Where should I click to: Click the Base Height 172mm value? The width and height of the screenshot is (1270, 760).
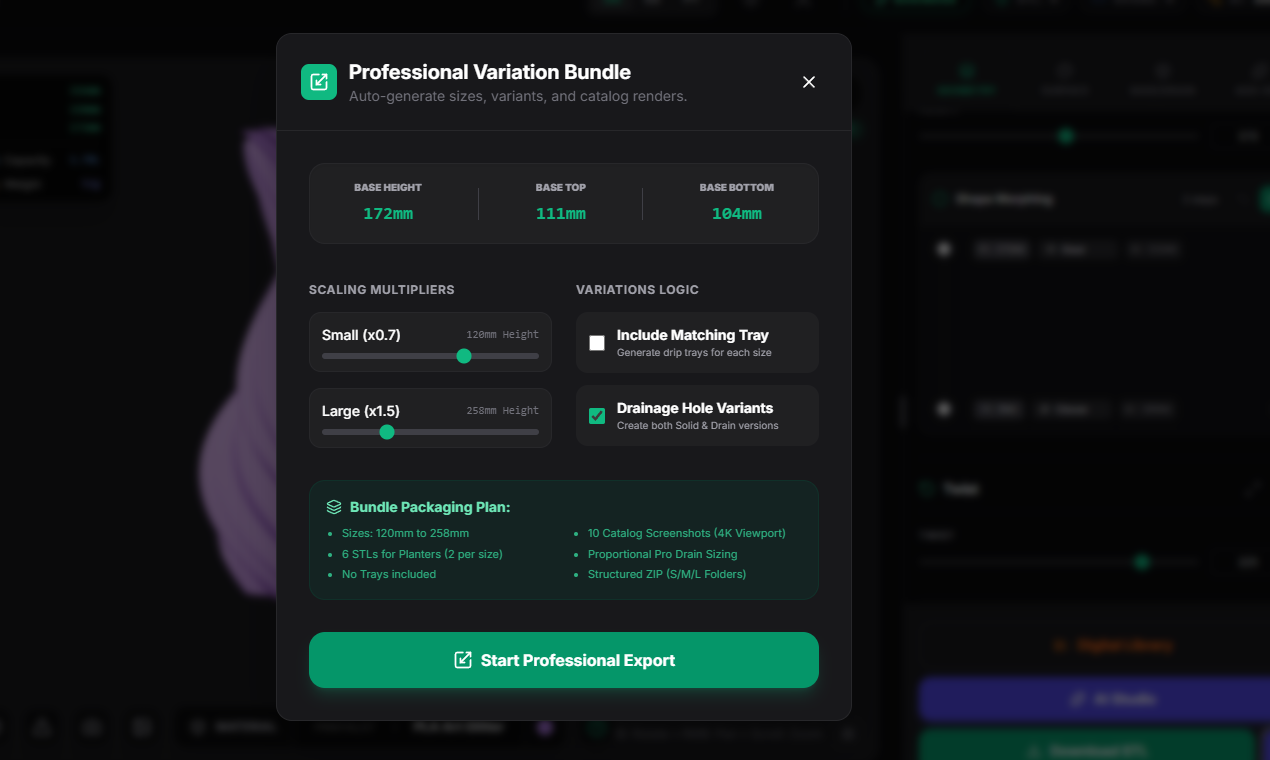pyautogui.click(x=388, y=214)
